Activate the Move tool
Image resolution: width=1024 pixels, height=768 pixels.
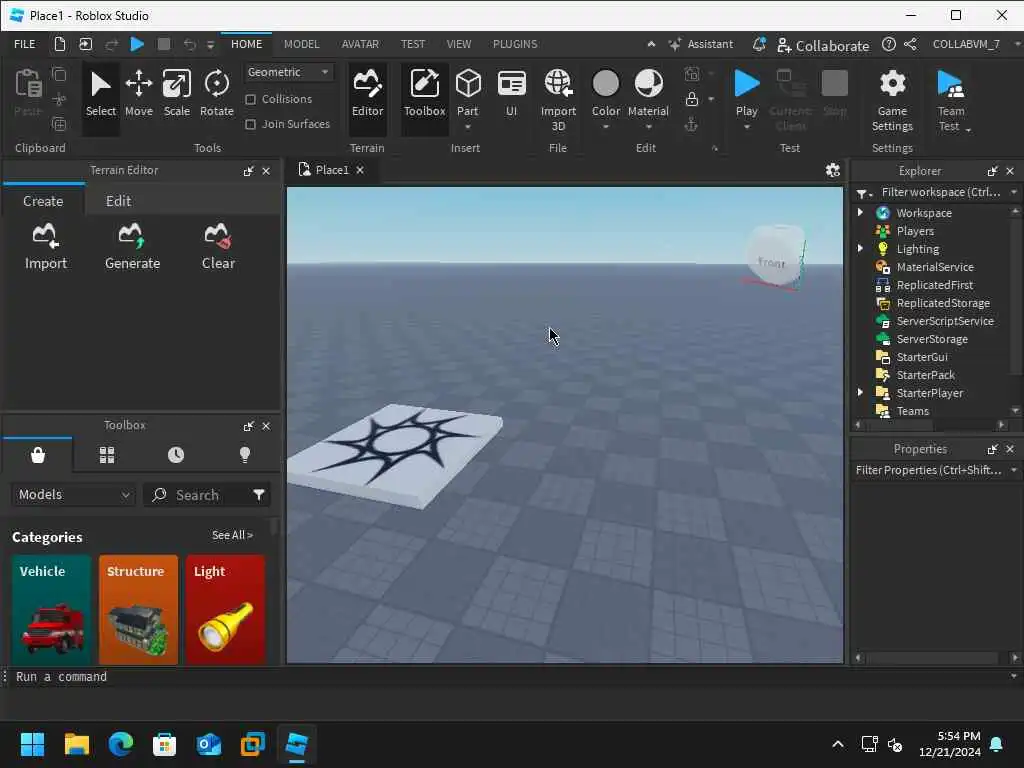point(138,94)
